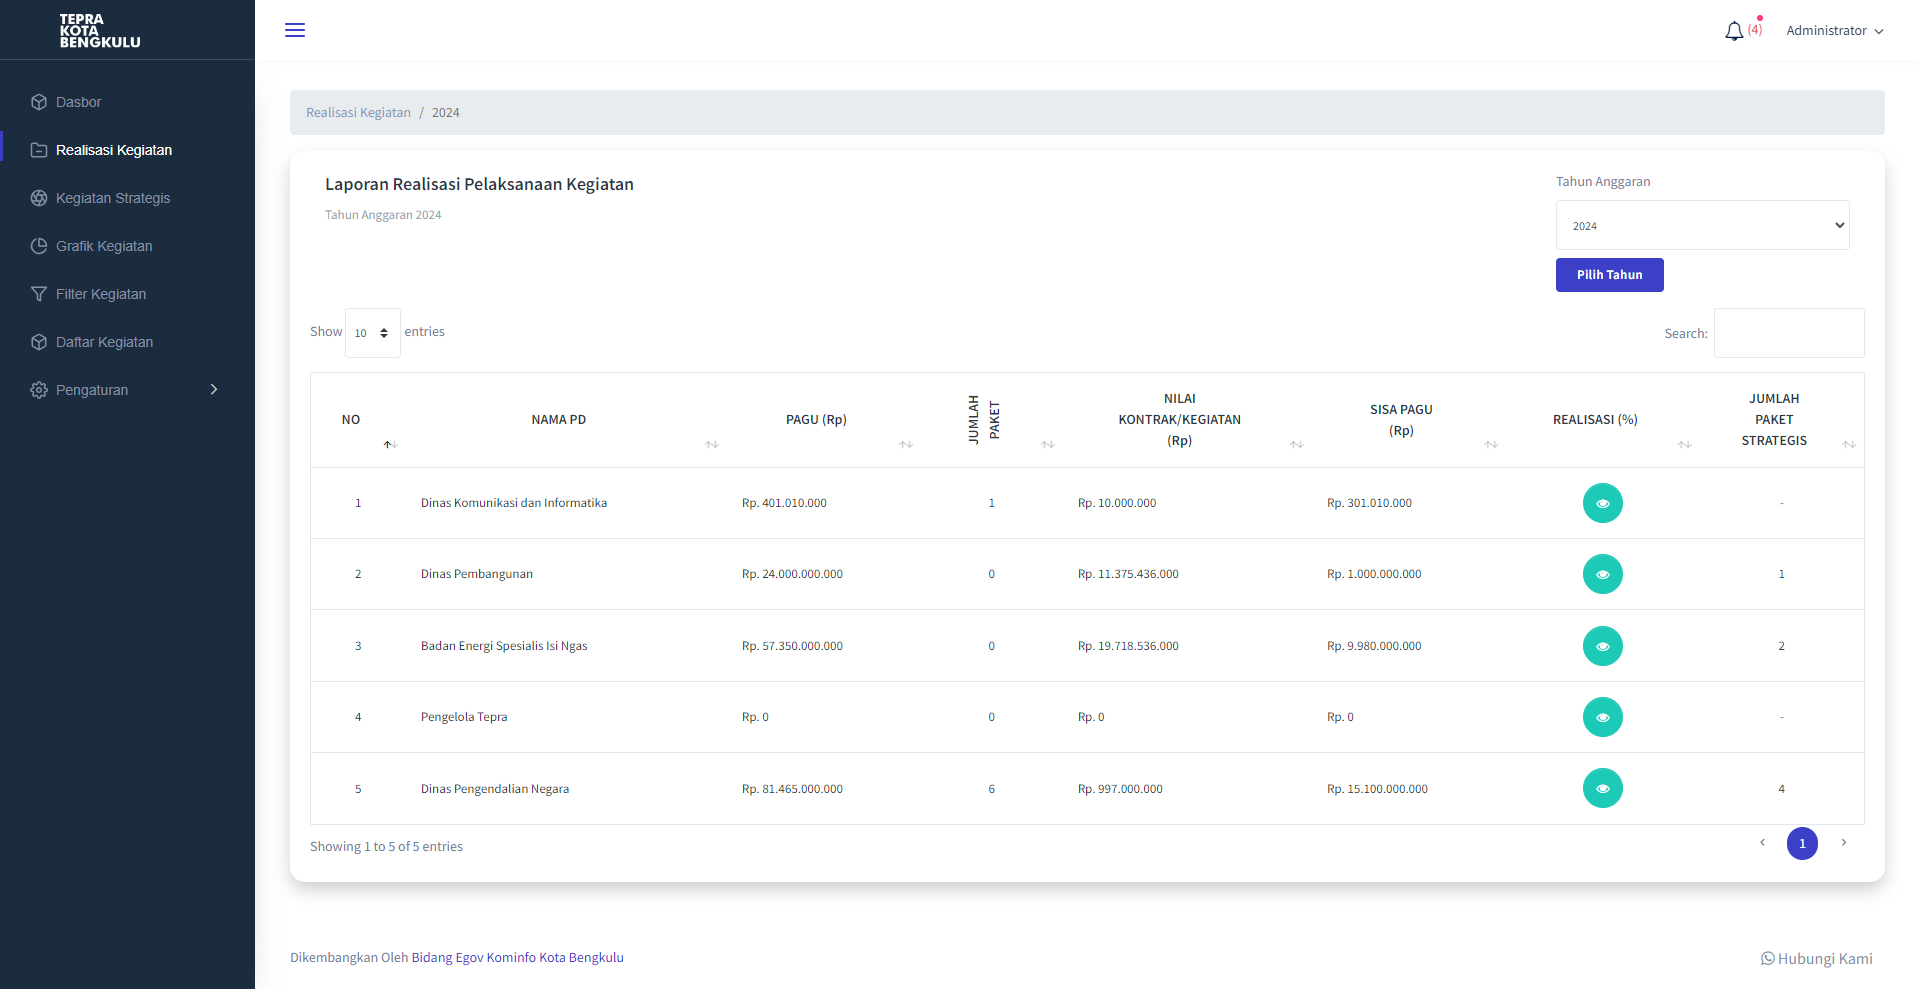This screenshot has width=1920, height=989.
Task: Expand the Pengaturan submenu chevron
Action: coord(213,390)
